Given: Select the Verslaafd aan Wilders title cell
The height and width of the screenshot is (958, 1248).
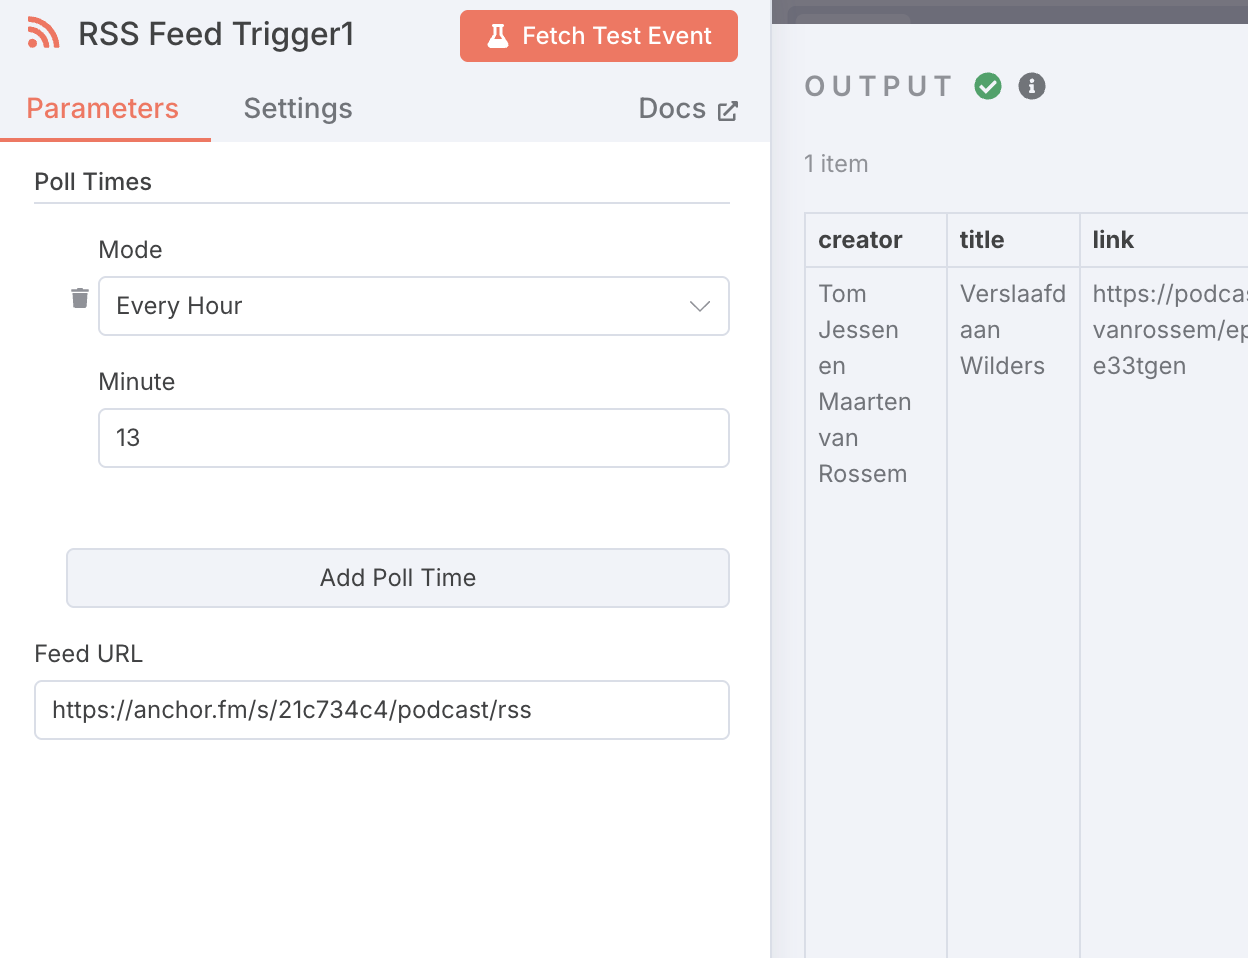Looking at the screenshot, I should tap(1012, 330).
